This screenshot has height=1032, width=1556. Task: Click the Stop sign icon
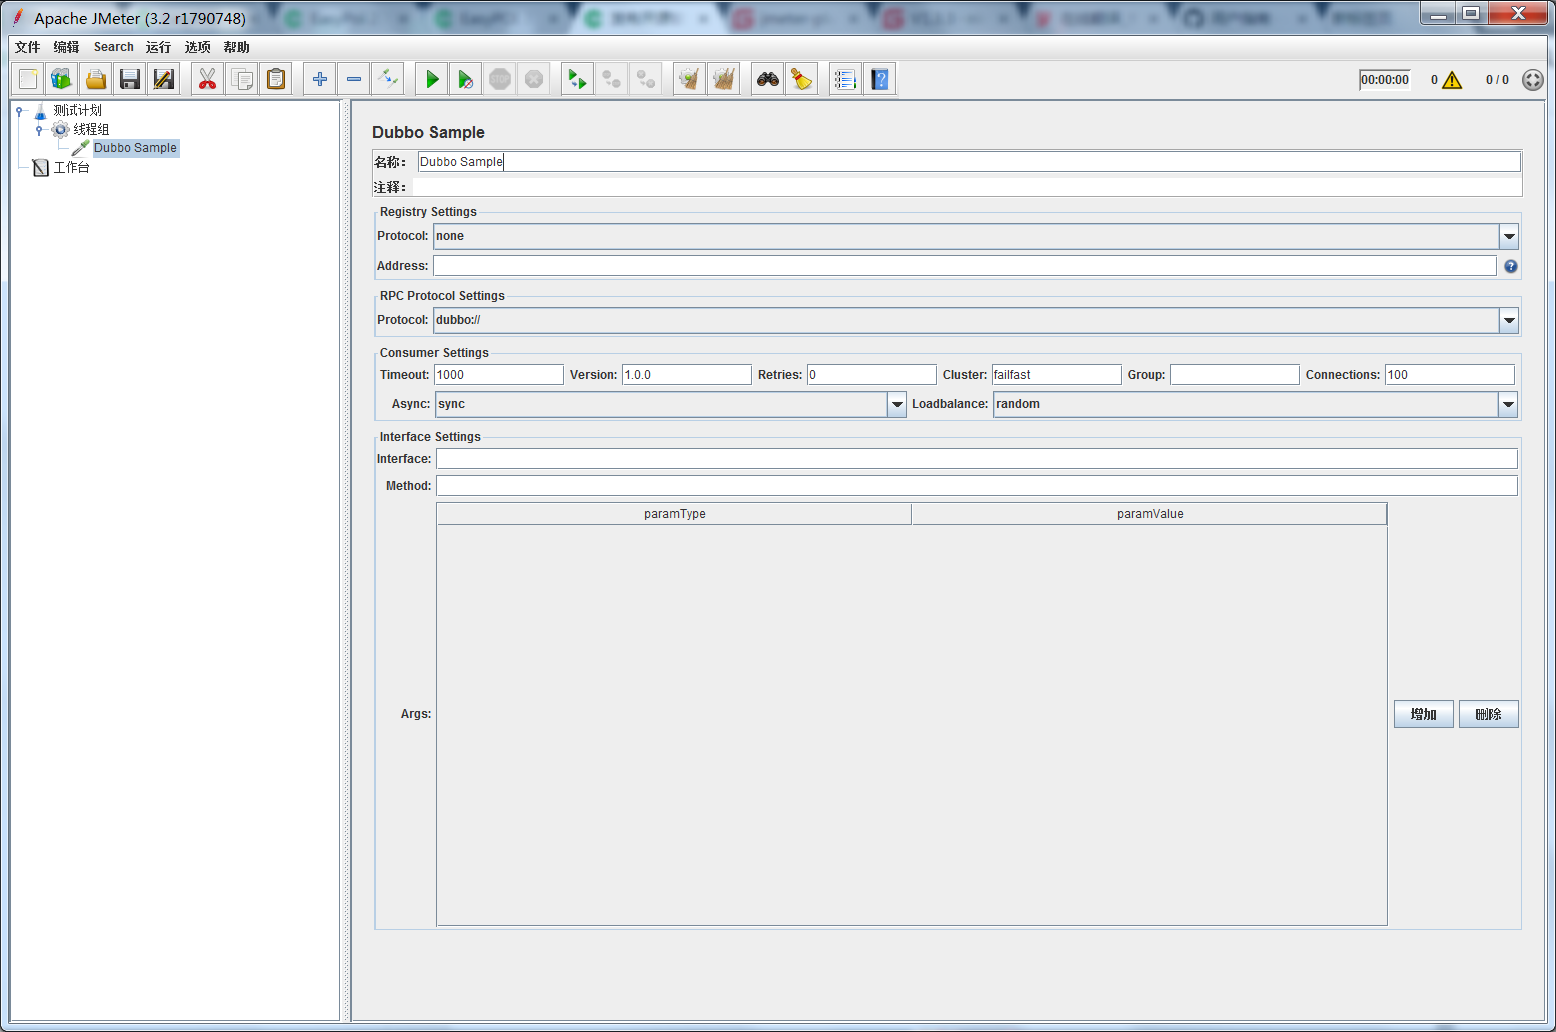500,79
